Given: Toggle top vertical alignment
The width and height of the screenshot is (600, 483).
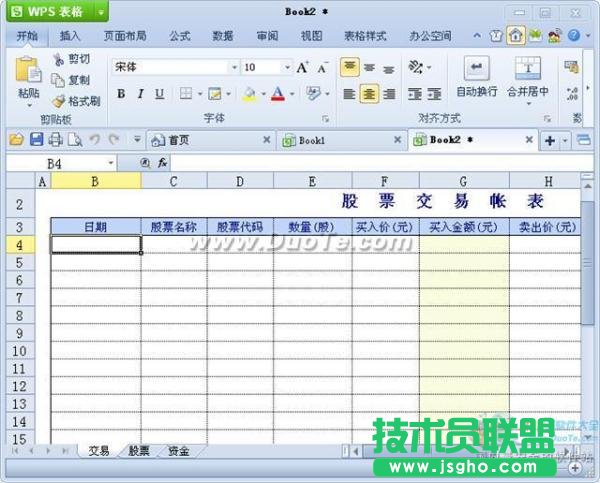Looking at the screenshot, I should tap(350, 67).
